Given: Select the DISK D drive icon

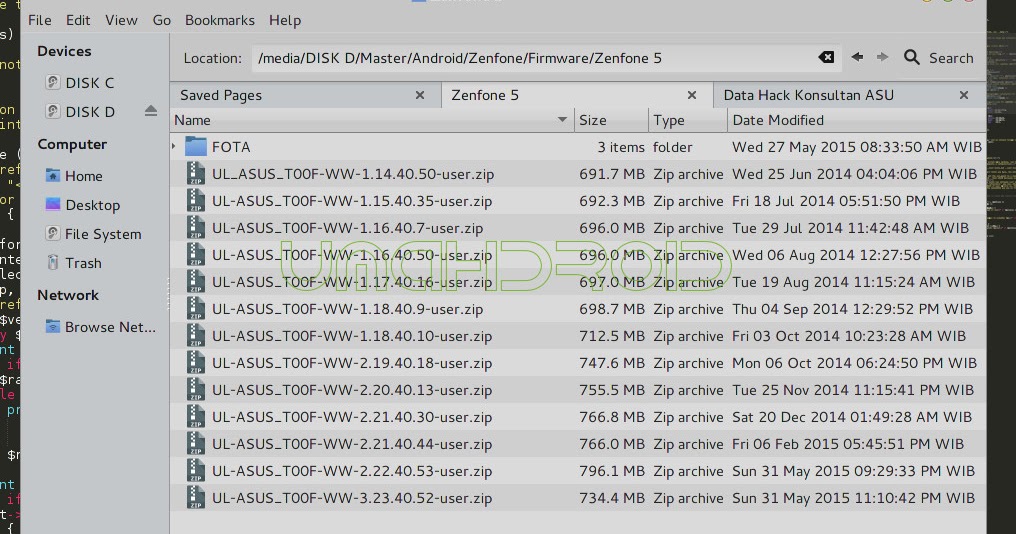Looking at the screenshot, I should [x=52, y=111].
